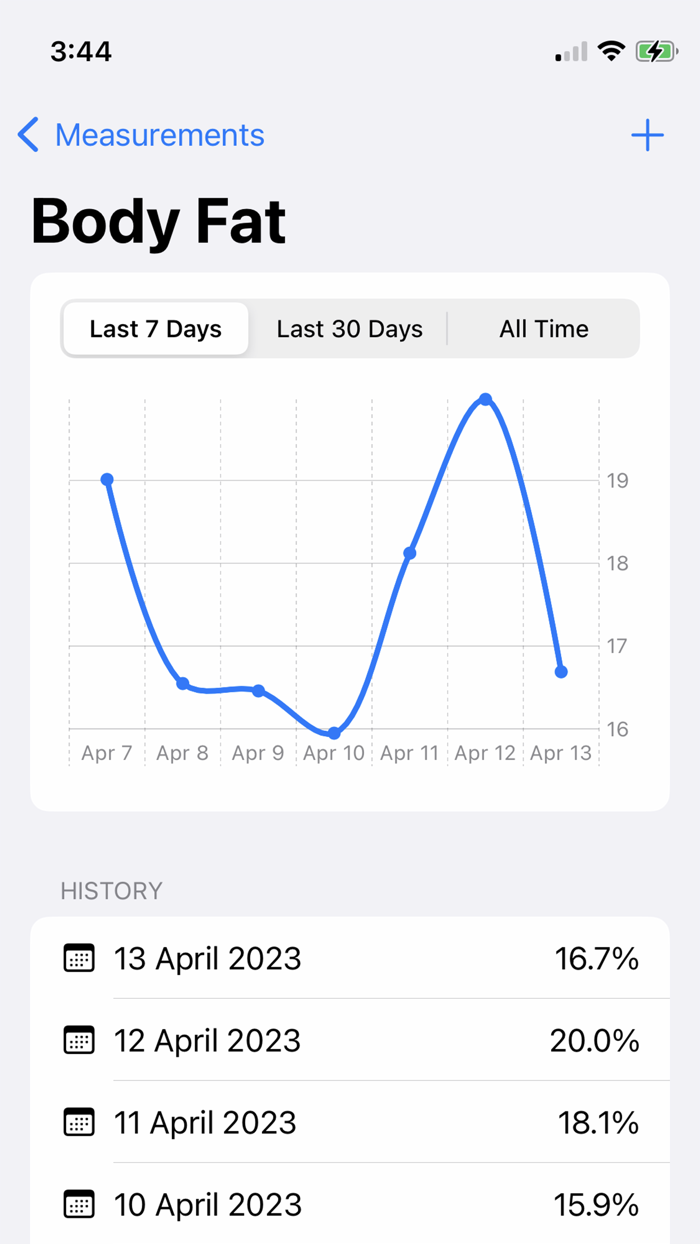Open the 12 April 2023 history entry
Screen dimensions: 700x1244
(x=350, y=1040)
